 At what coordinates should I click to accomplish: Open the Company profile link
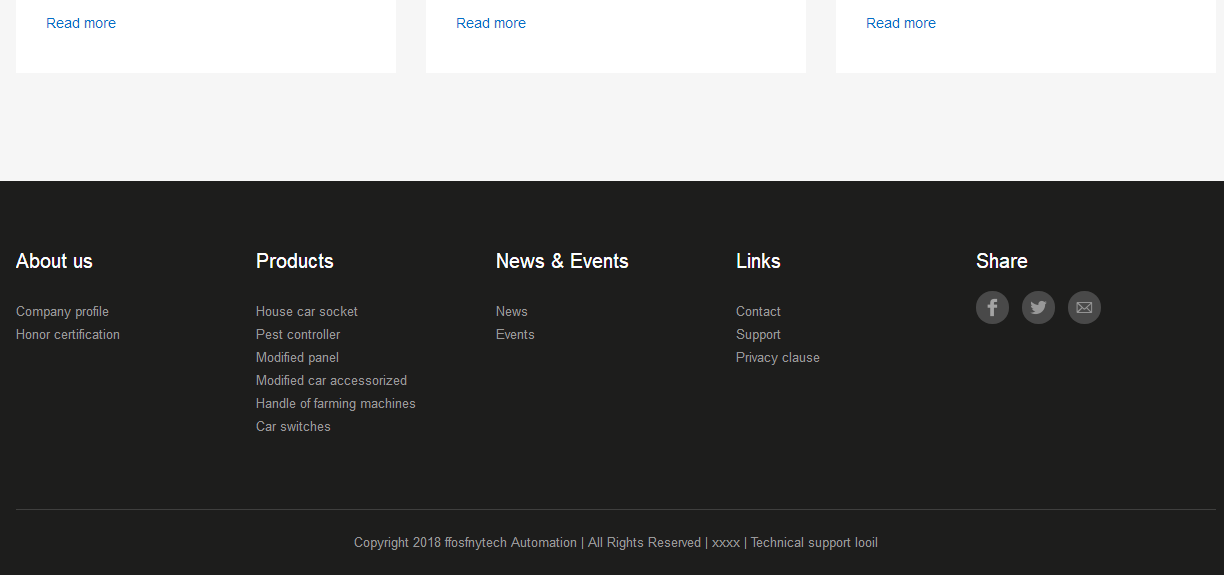(x=62, y=312)
